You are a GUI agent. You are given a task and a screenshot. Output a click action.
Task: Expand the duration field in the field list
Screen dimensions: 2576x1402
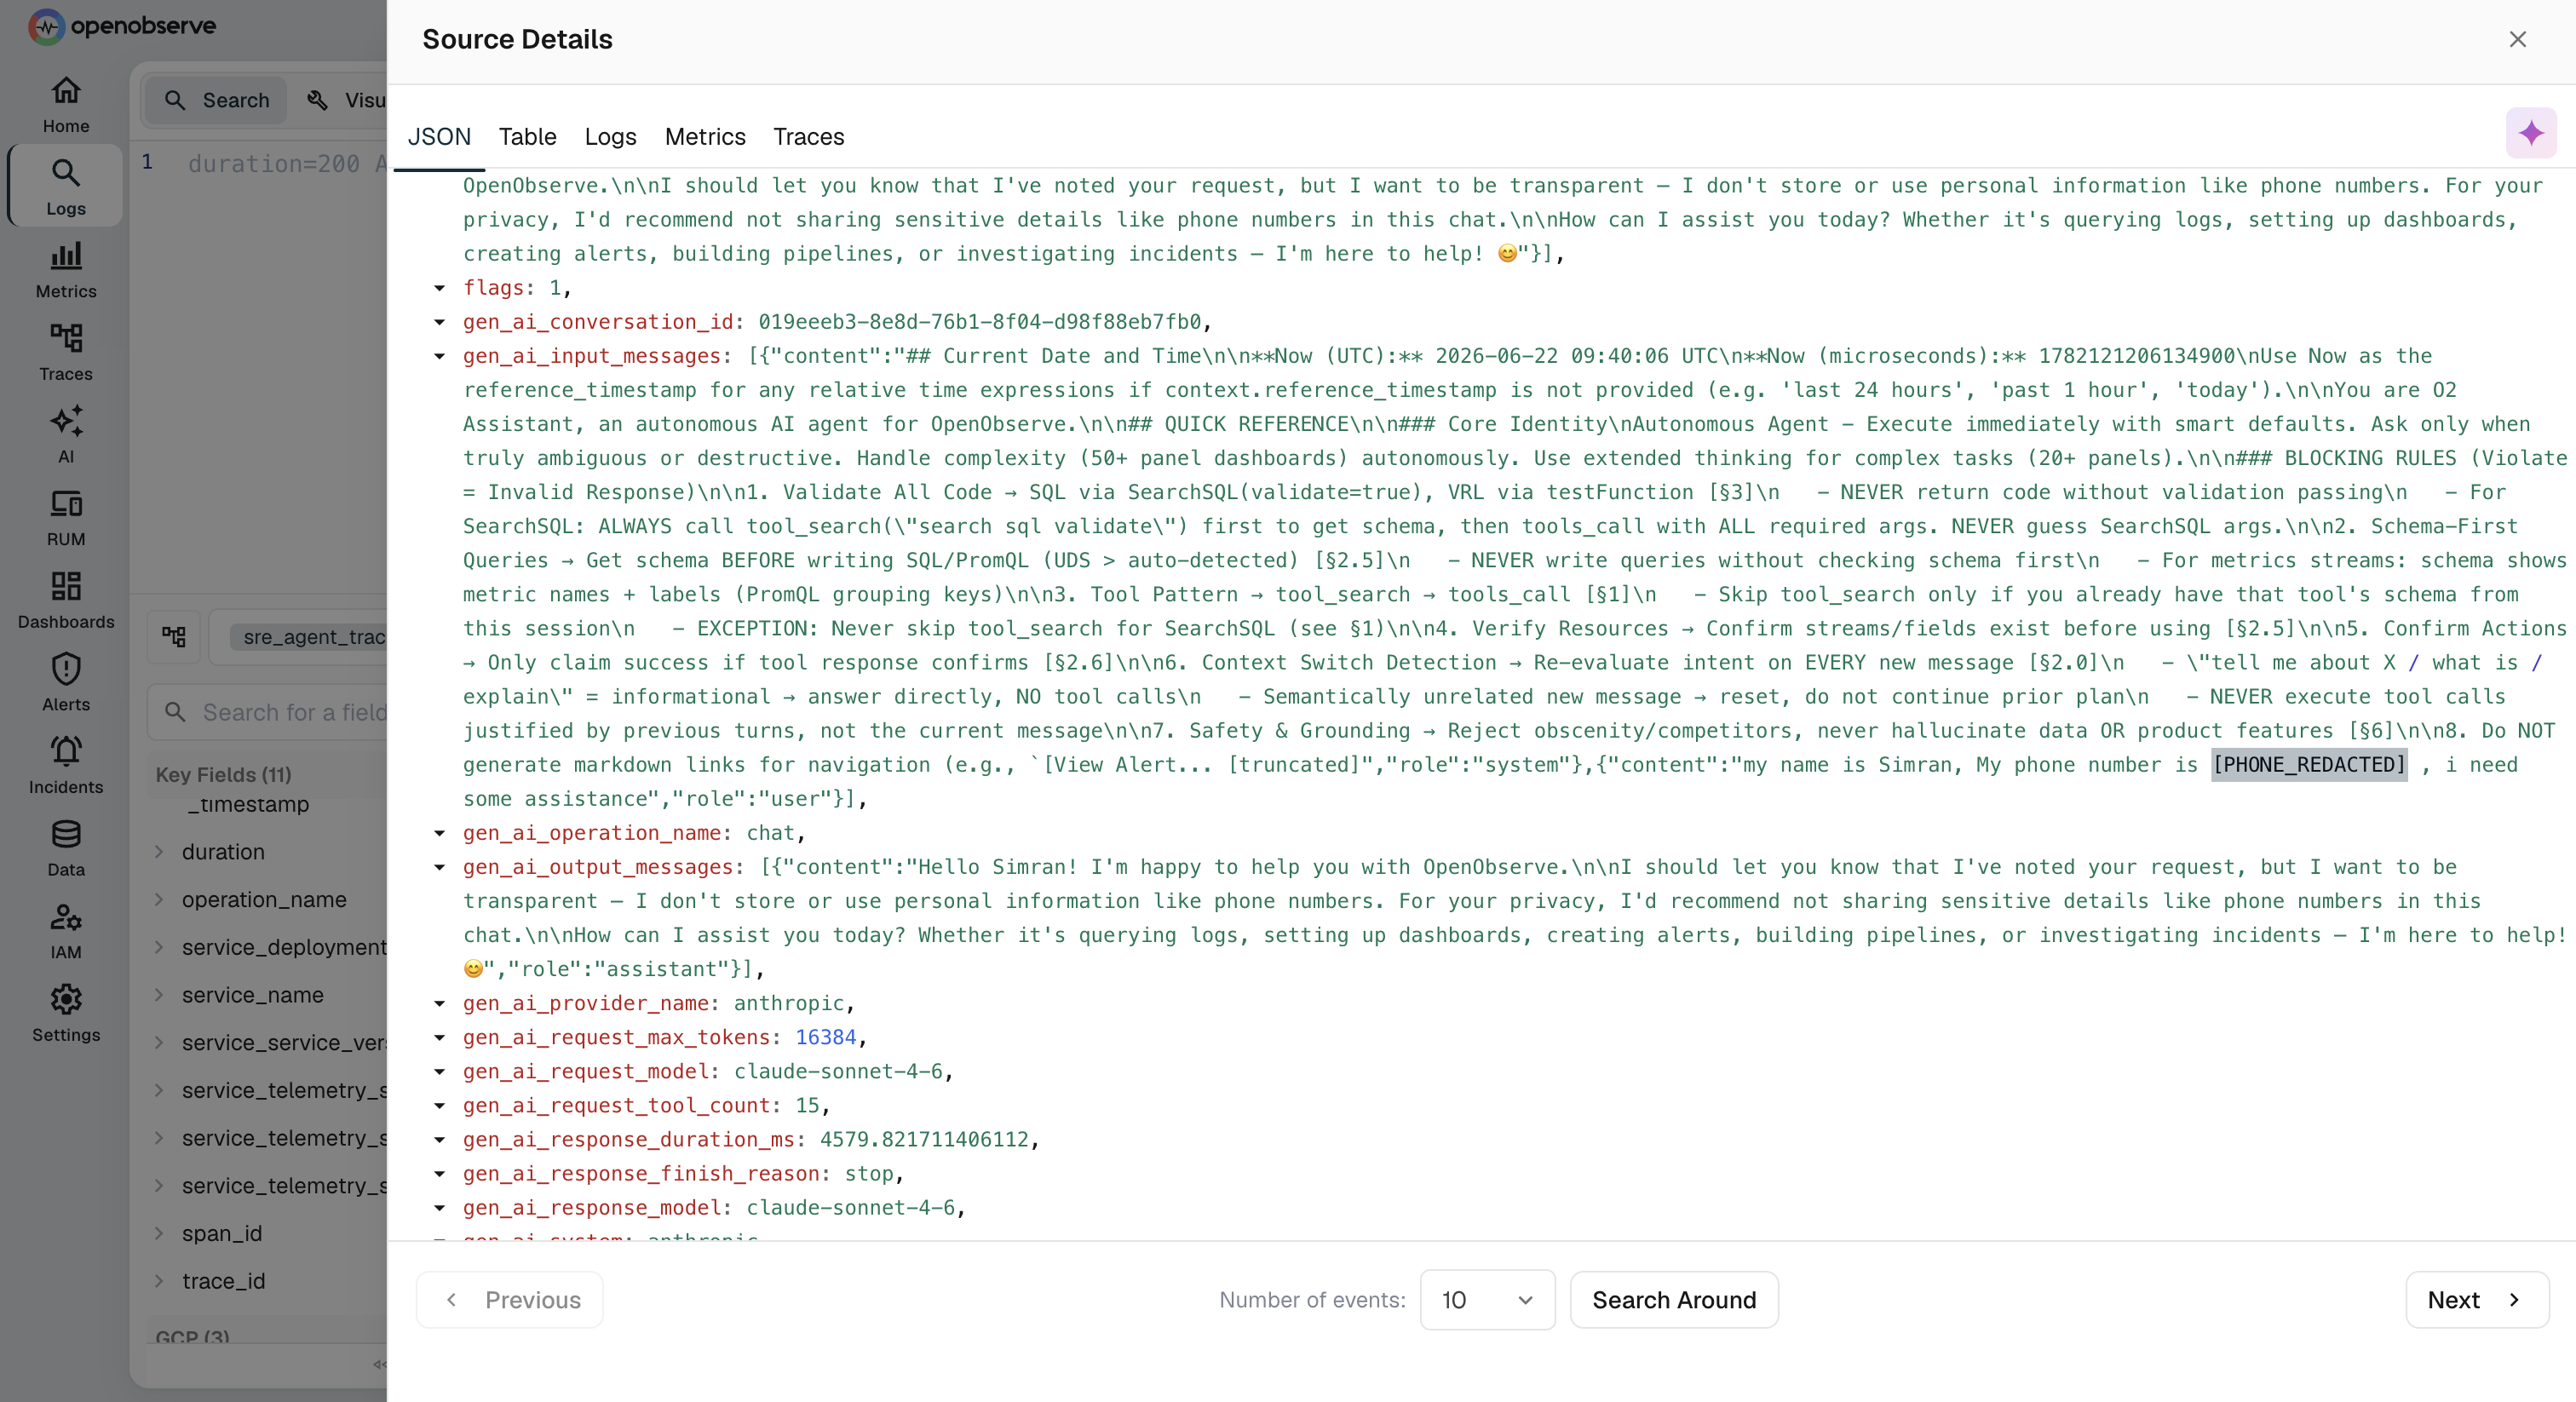coord(159,852)
